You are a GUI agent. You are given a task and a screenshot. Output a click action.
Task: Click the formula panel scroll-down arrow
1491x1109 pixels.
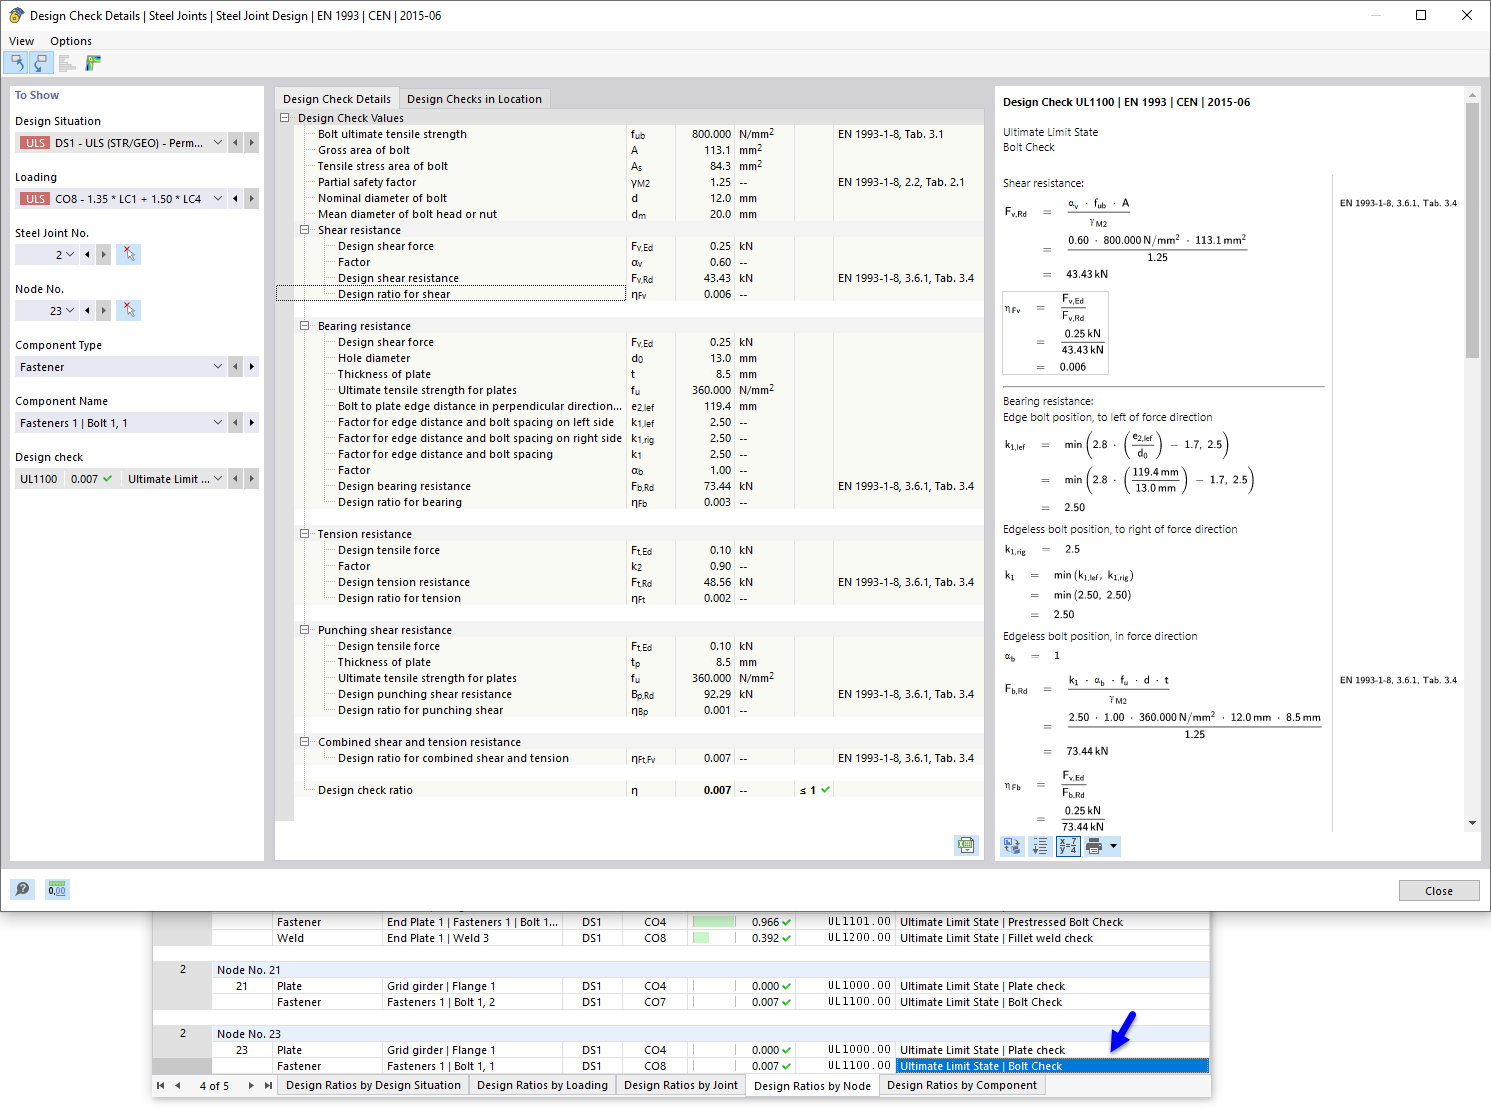click(1472, 823)
